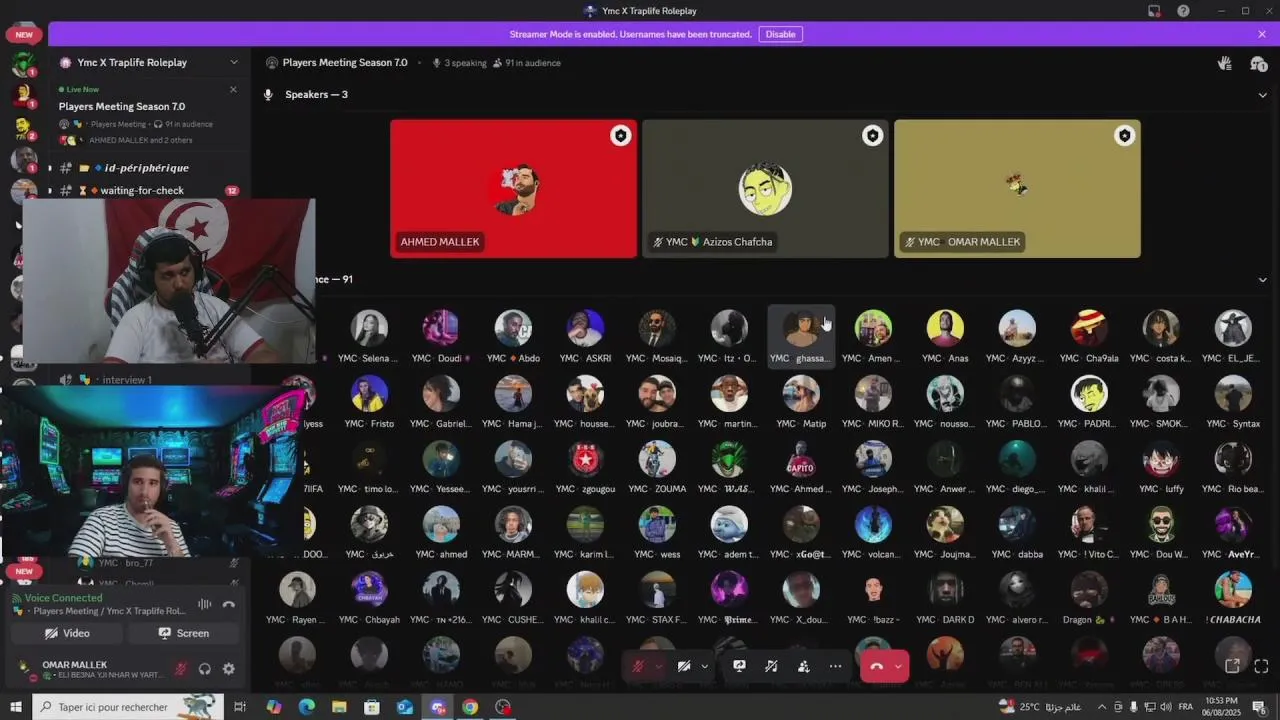1280x720 pixels.
Task: Click the slashed music note icon in the control bar
Action: click(771, 666)
